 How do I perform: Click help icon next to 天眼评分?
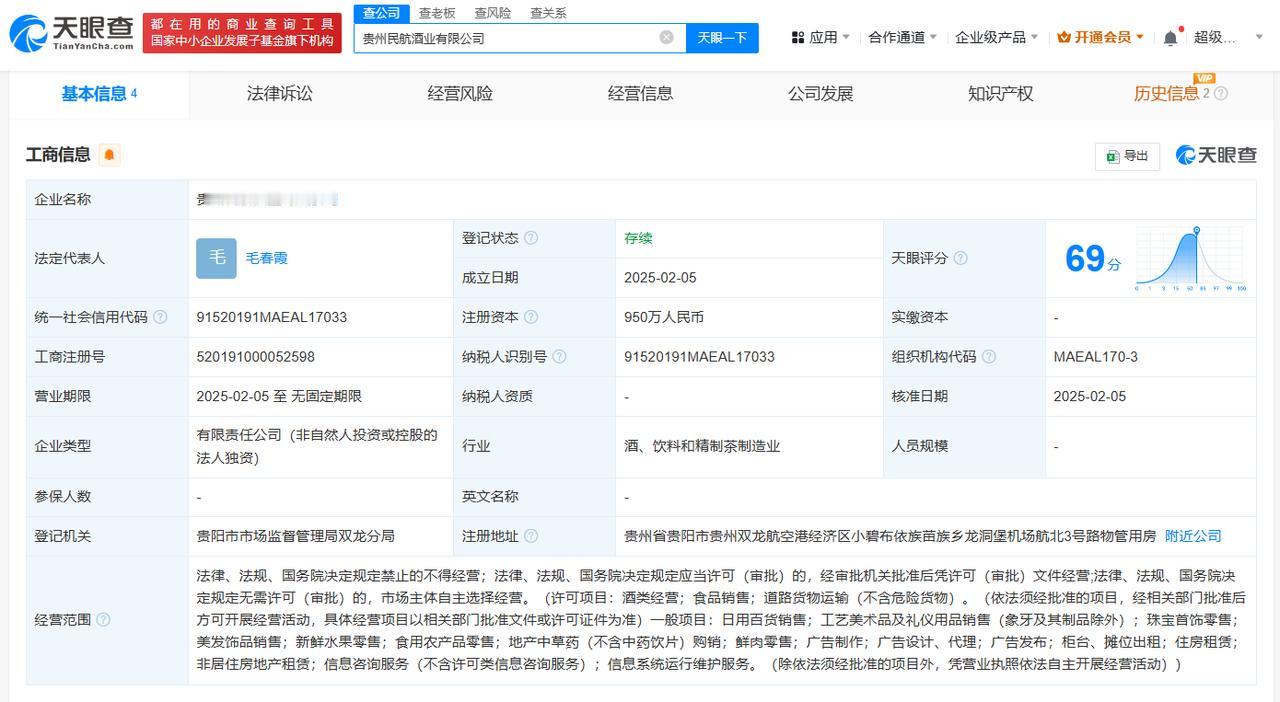pos(960,258)
